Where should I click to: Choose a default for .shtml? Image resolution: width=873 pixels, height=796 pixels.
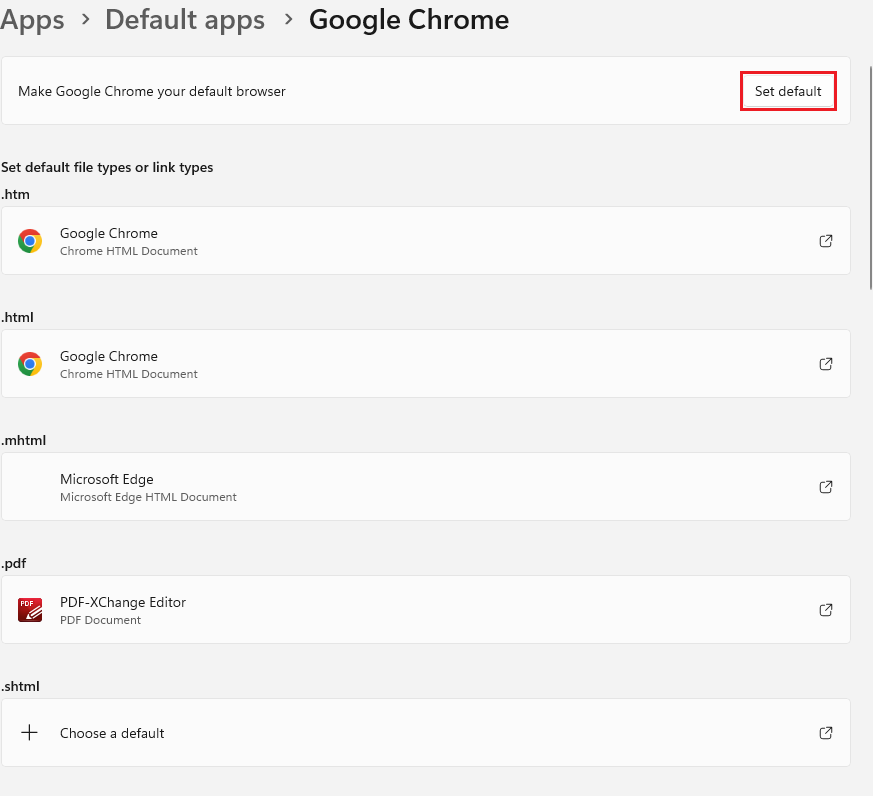426,733
